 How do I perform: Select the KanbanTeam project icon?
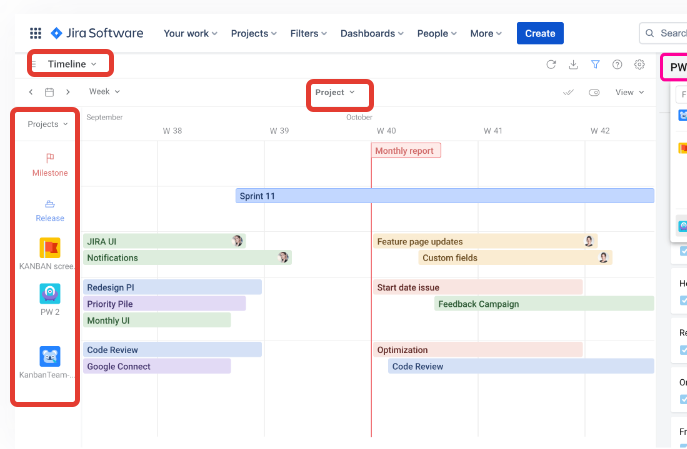click(50, 356)
